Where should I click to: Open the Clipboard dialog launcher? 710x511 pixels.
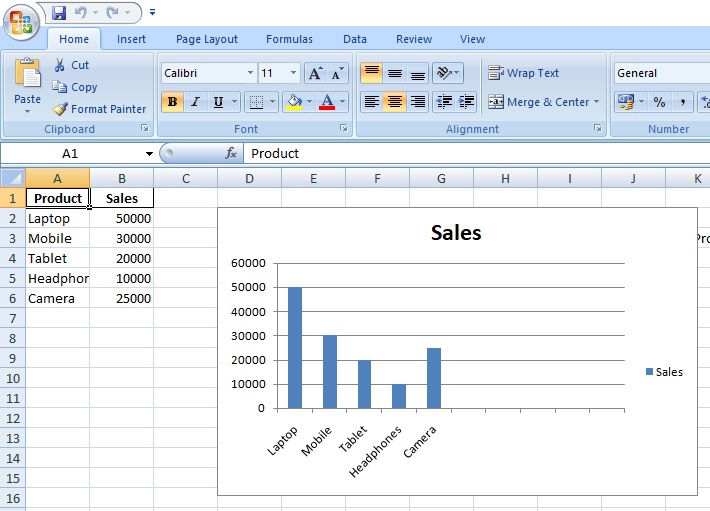(x=145, y=129)
